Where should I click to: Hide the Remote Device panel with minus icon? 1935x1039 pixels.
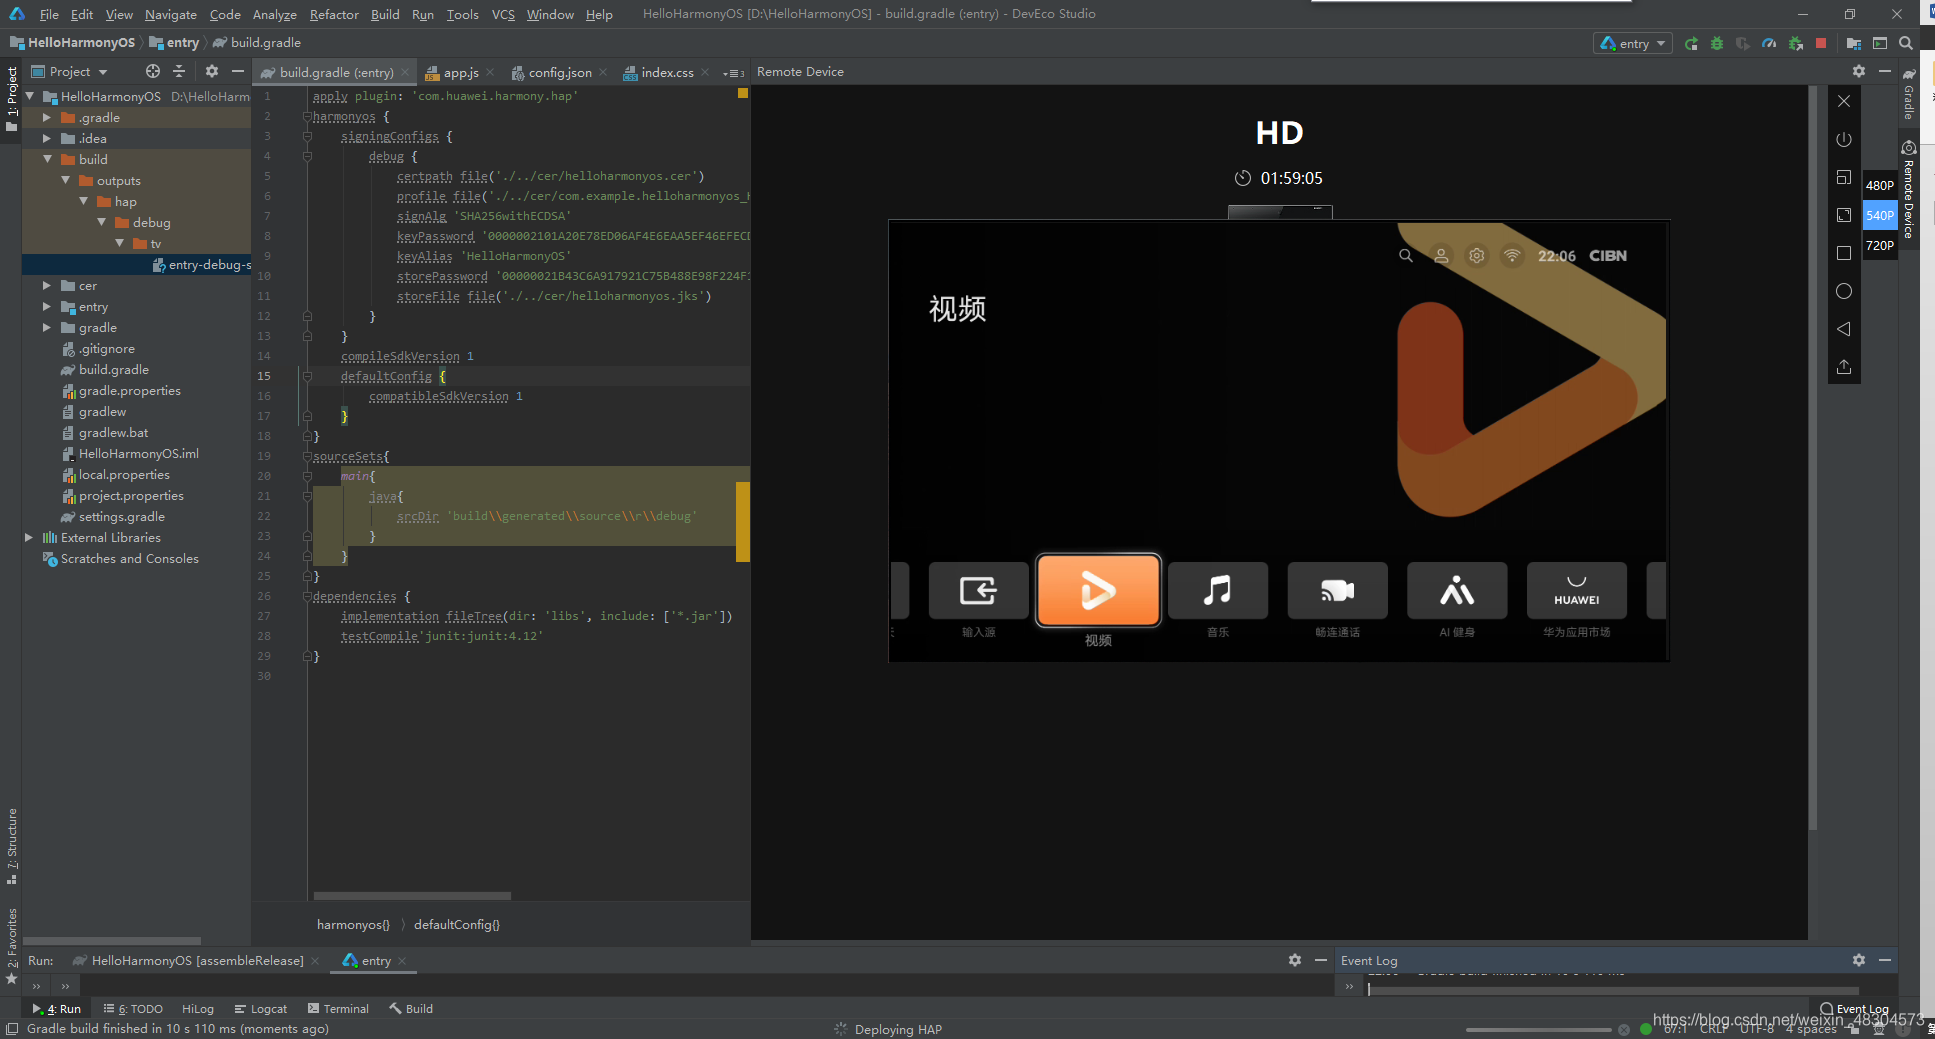(1885, 72)
